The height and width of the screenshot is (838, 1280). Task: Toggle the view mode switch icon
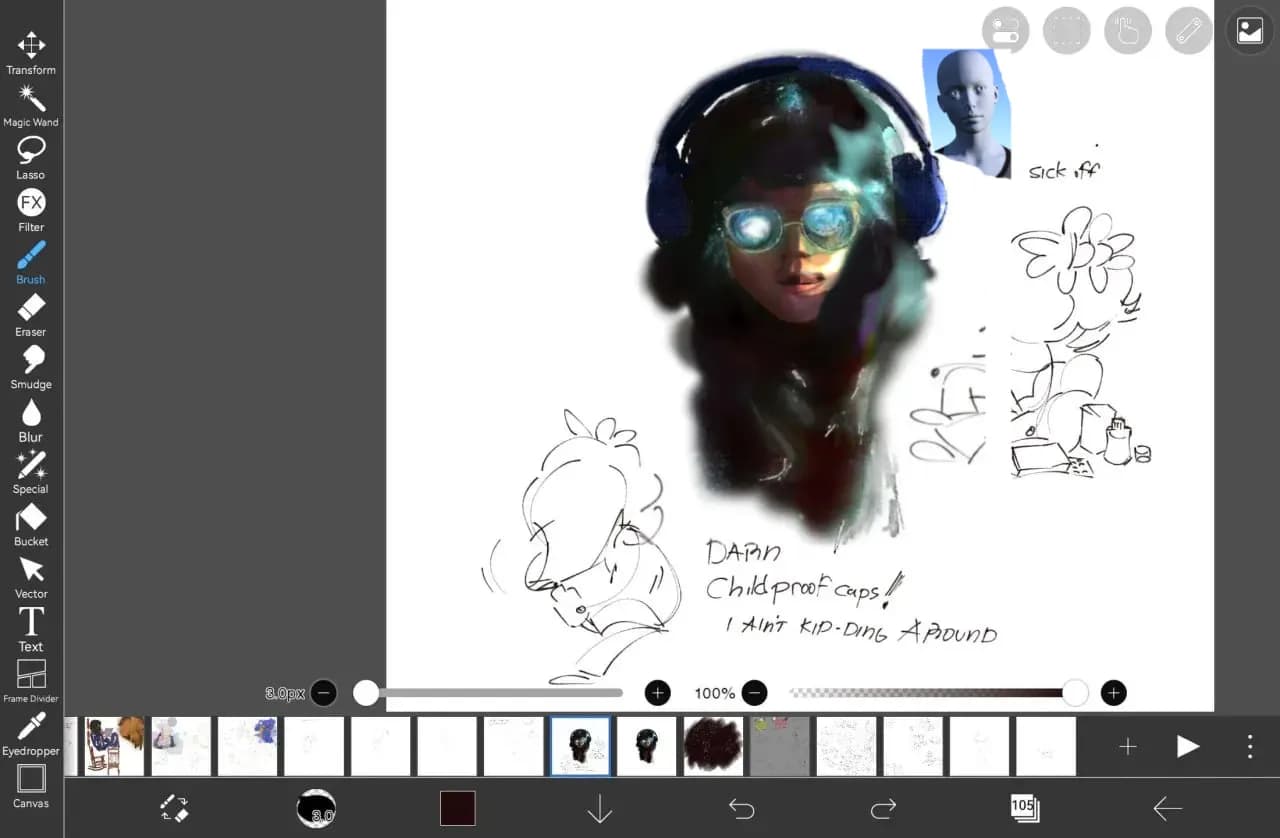coord(1005,31)
